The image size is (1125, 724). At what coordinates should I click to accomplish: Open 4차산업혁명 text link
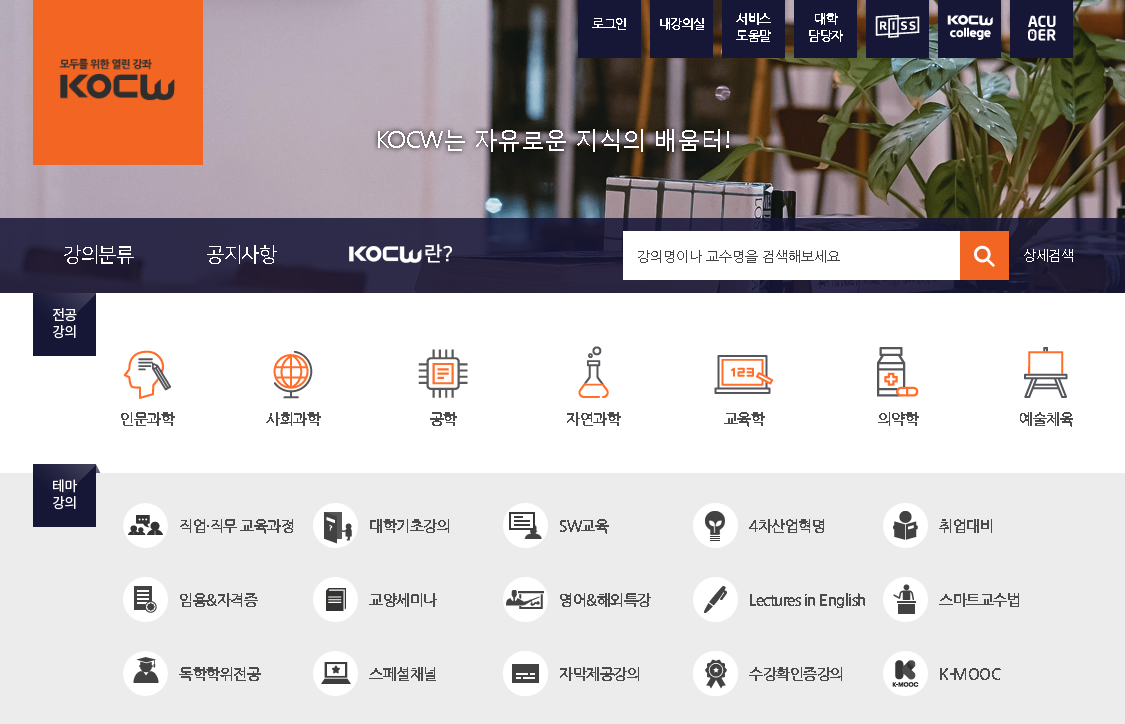(787, 526)
